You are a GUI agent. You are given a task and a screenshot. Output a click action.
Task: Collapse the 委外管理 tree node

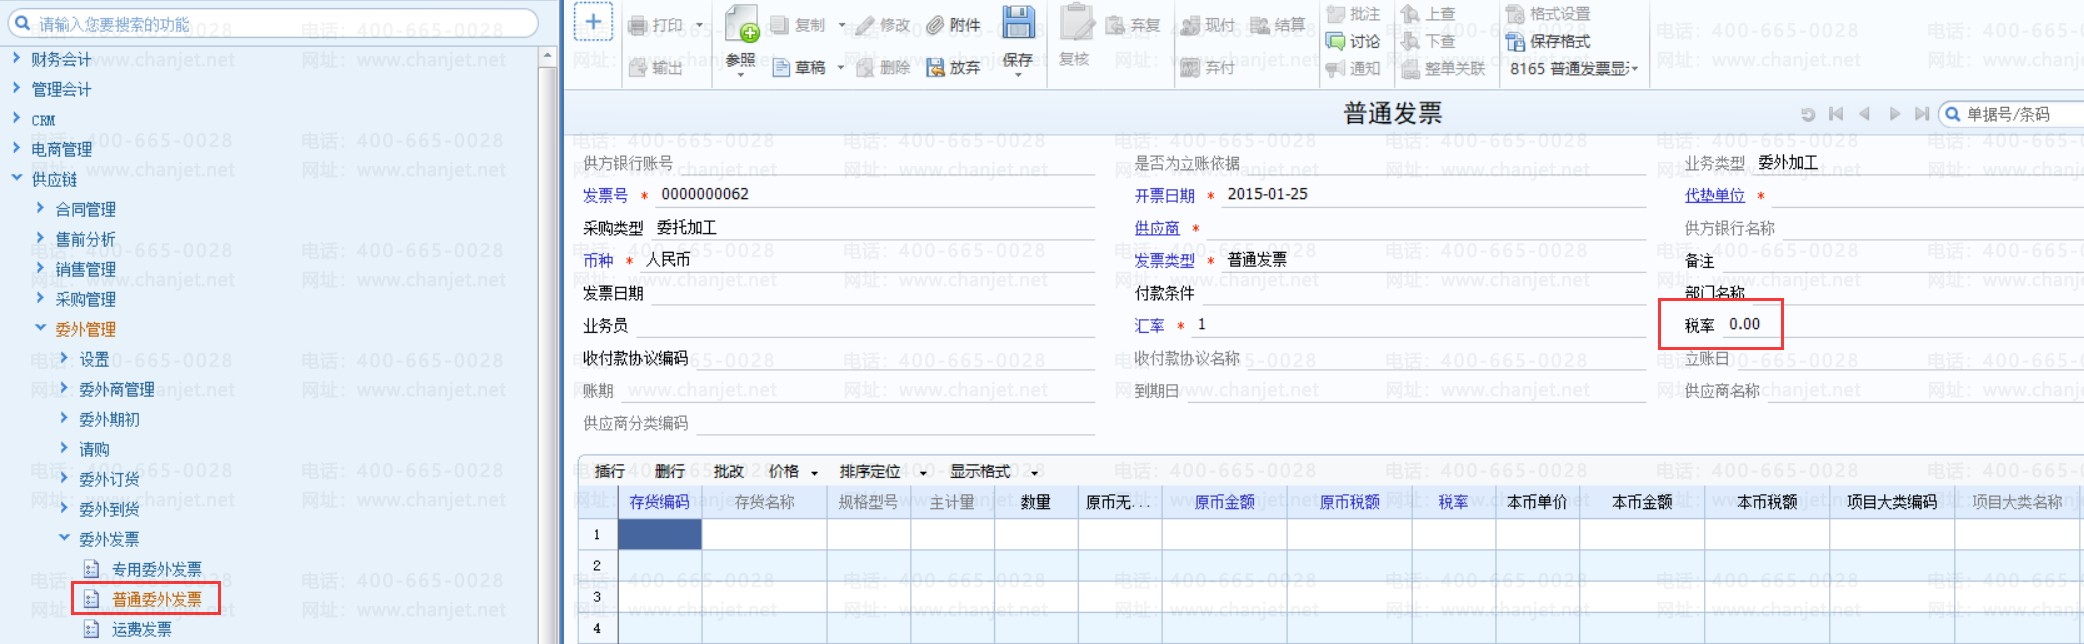tap(41, 328)
